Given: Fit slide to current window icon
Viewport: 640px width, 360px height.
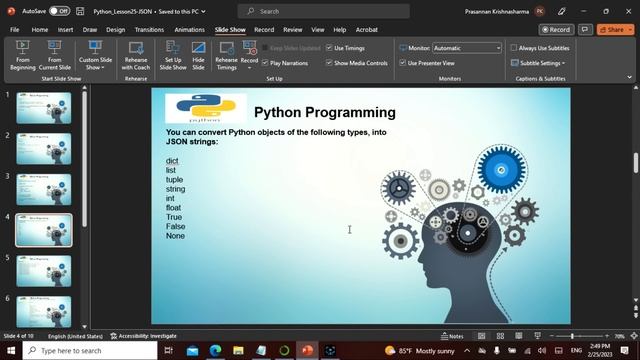Looking at the screenshot, I should pyautogui.click(x=634, y=336).
